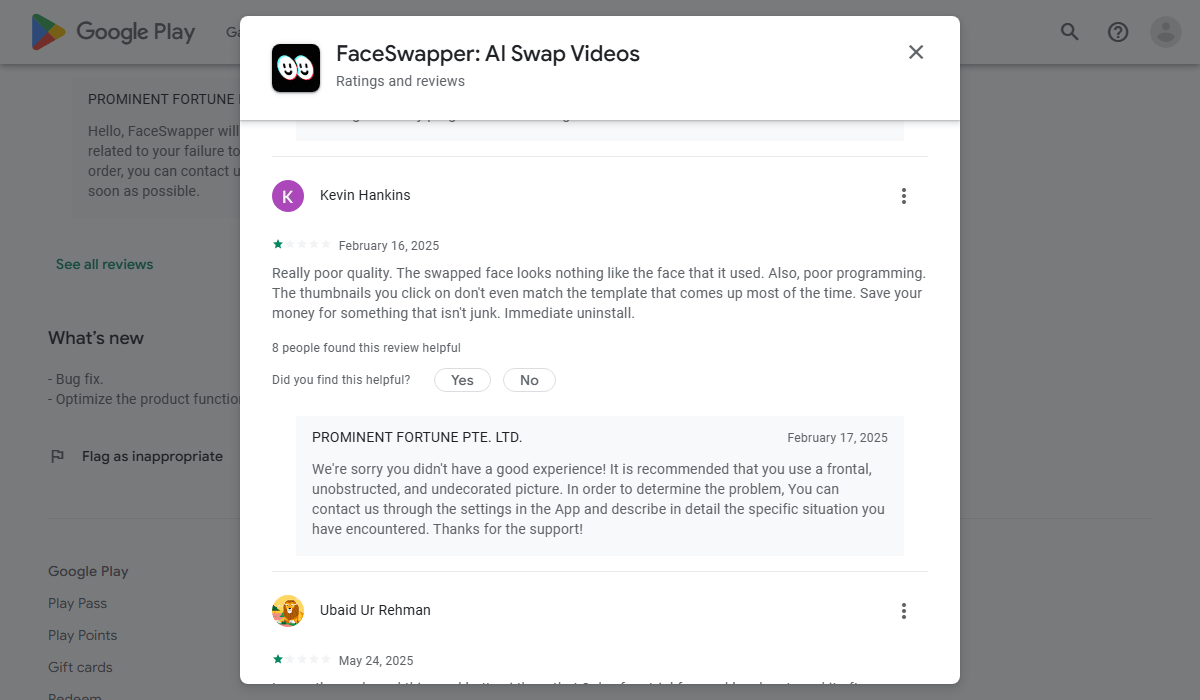
Task: Click the February 17, 2025 reply date
Action: pos(837,438)
